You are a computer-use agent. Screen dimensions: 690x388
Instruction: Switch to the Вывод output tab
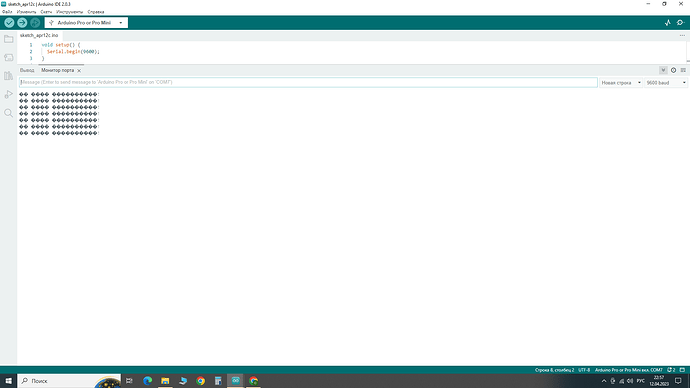click(x=27, y=70)
